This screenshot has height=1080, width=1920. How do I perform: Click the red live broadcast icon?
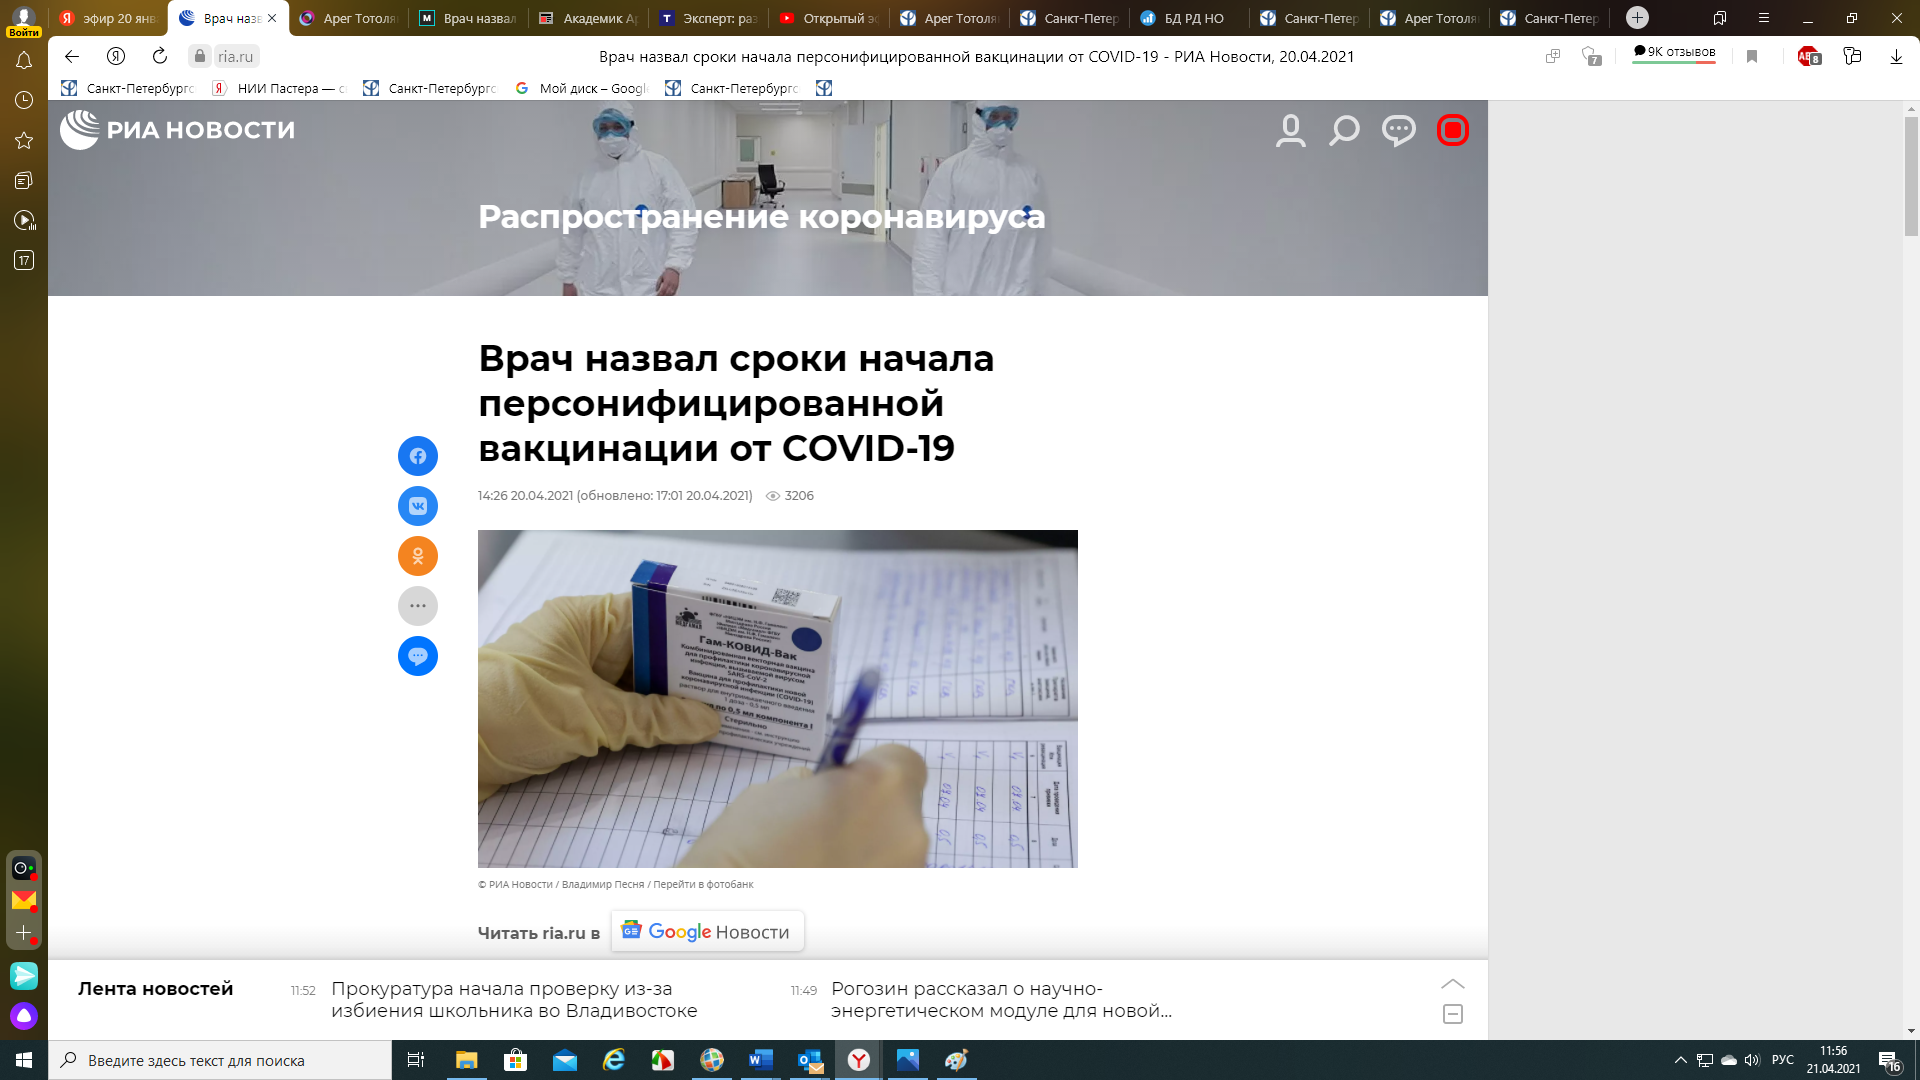coord(1453,130)
